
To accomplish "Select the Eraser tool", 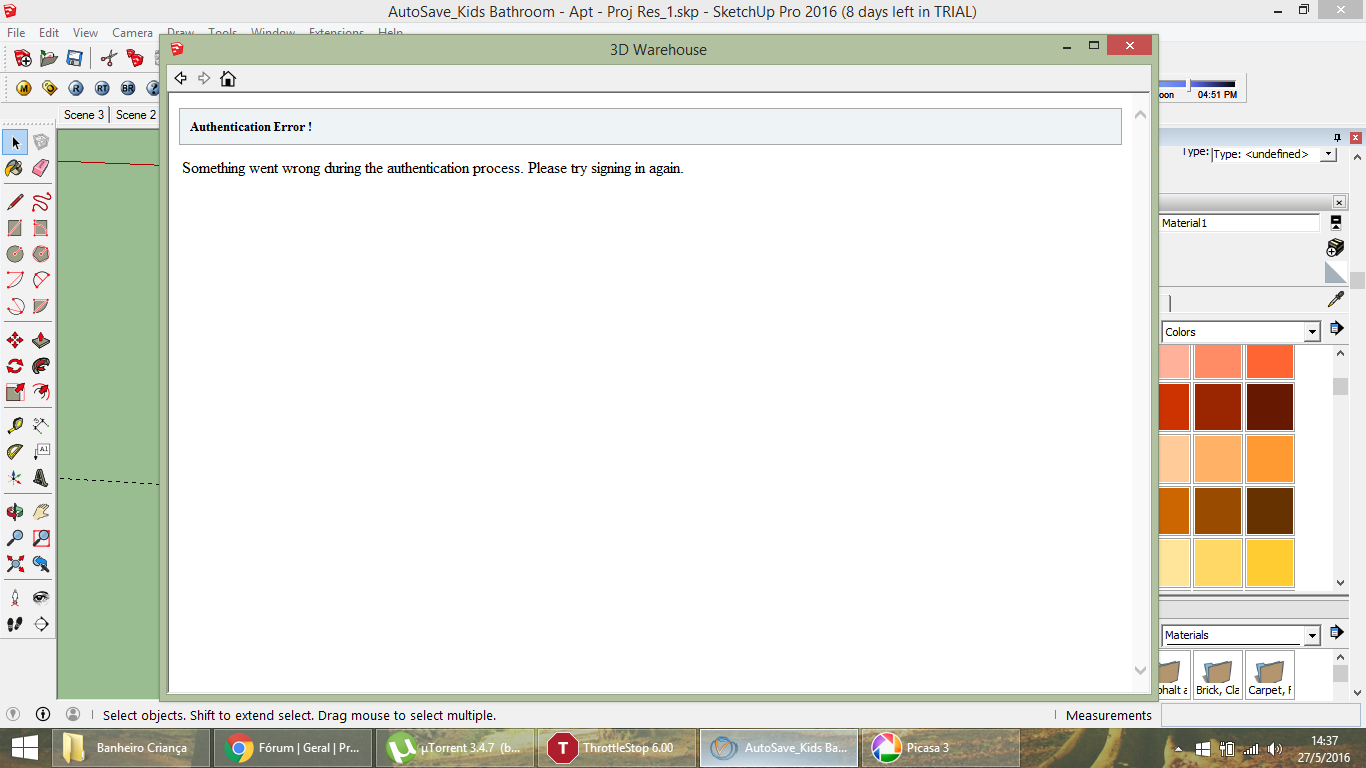I will pyautogui.click(x=41, y=168).
